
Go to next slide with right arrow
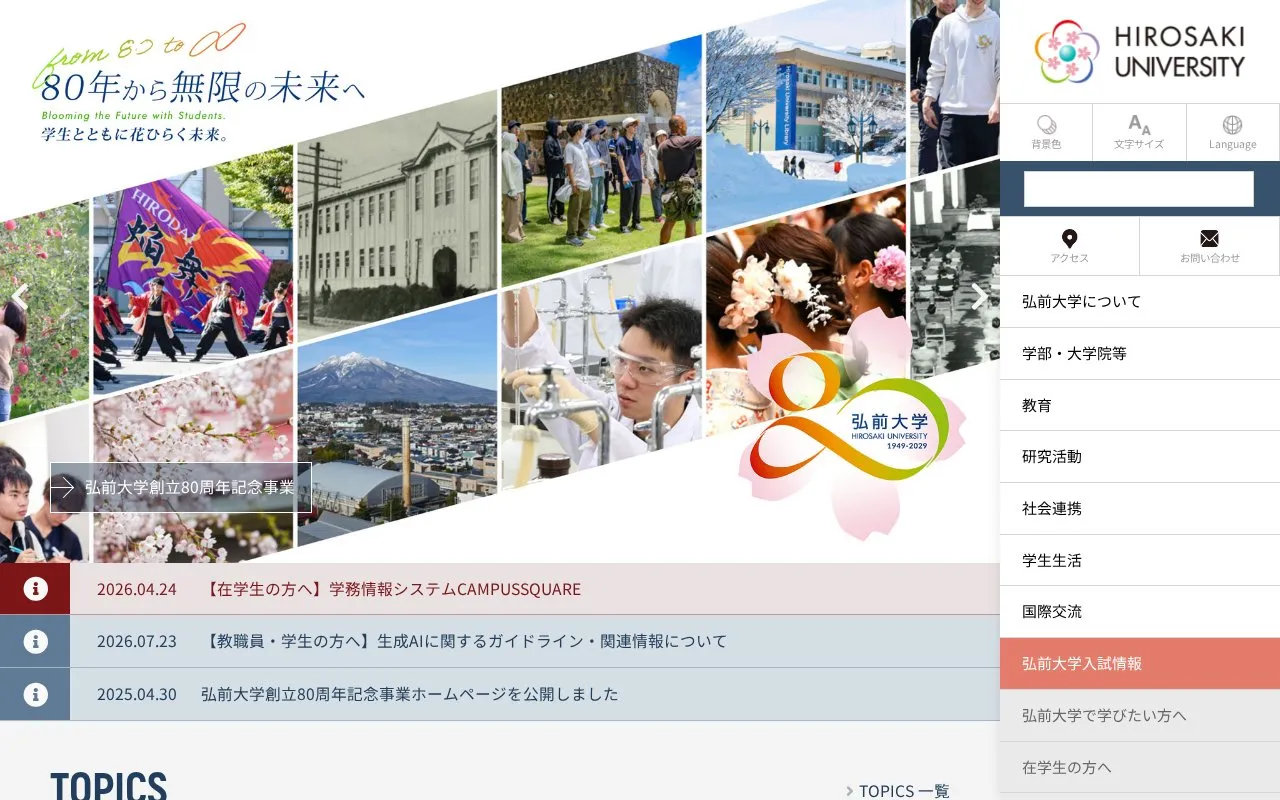(x=979, y=296)
